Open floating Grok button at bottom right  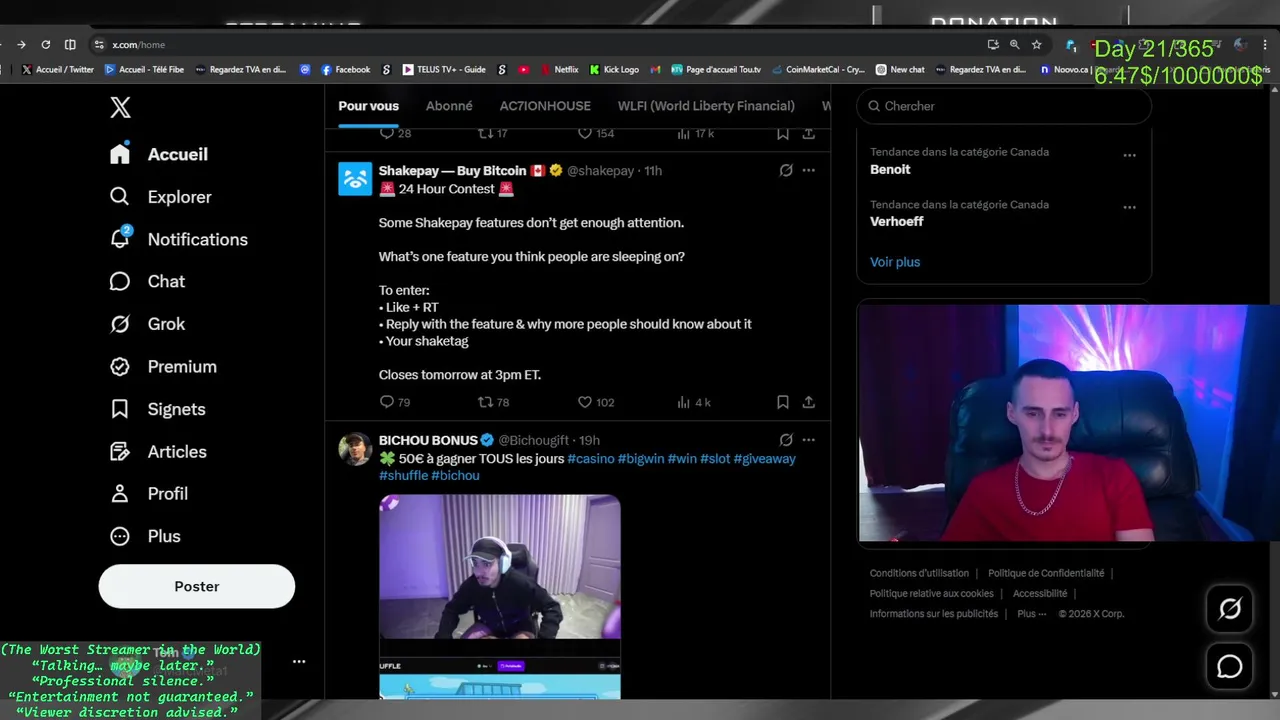point(1230,609)
